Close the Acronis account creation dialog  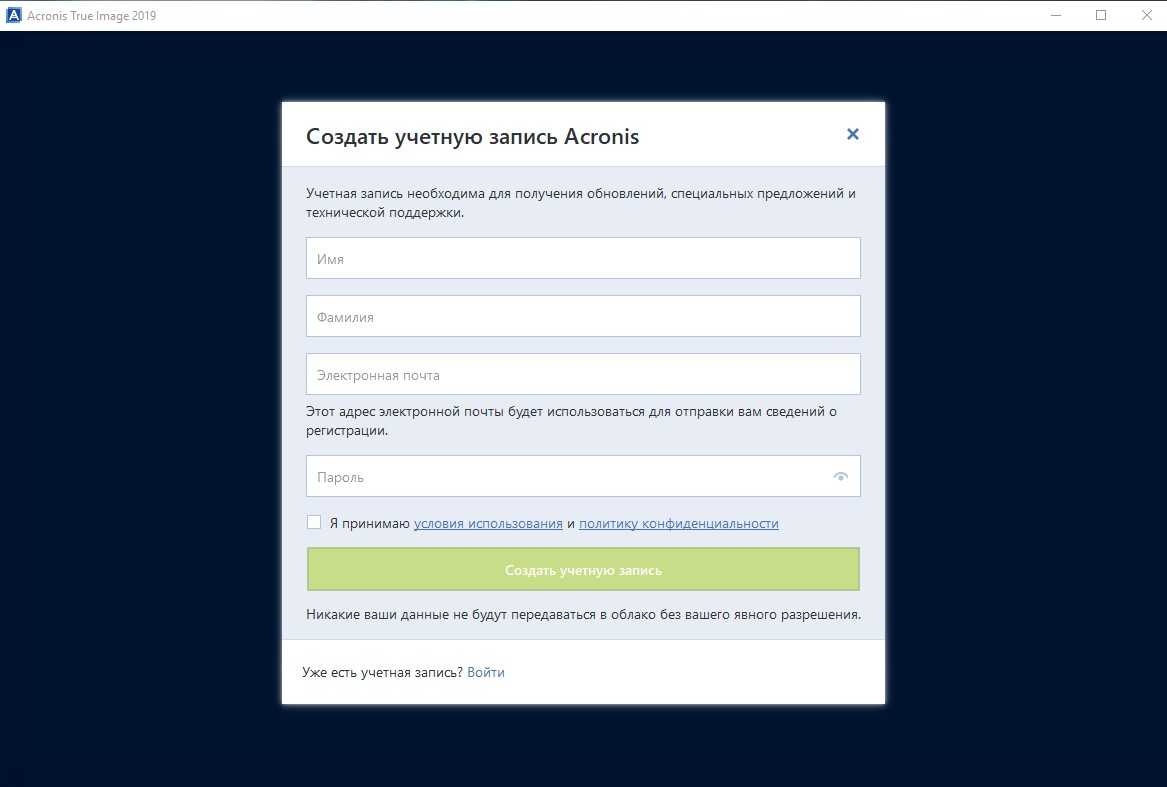click(853, 134)
